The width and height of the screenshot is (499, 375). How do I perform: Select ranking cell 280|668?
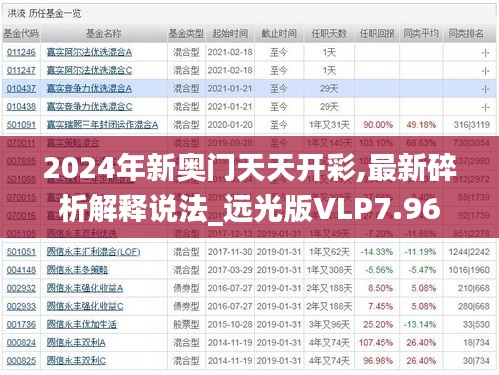(x=474, y=306)
